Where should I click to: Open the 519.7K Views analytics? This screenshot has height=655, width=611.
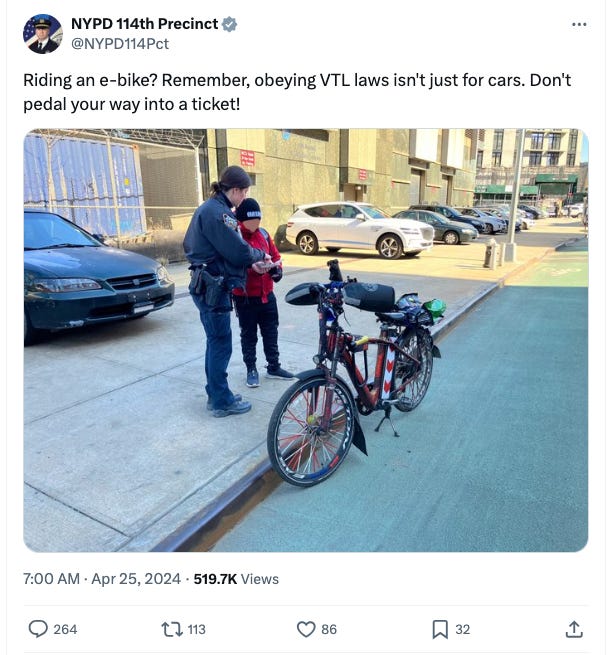[x=236, y=579]
